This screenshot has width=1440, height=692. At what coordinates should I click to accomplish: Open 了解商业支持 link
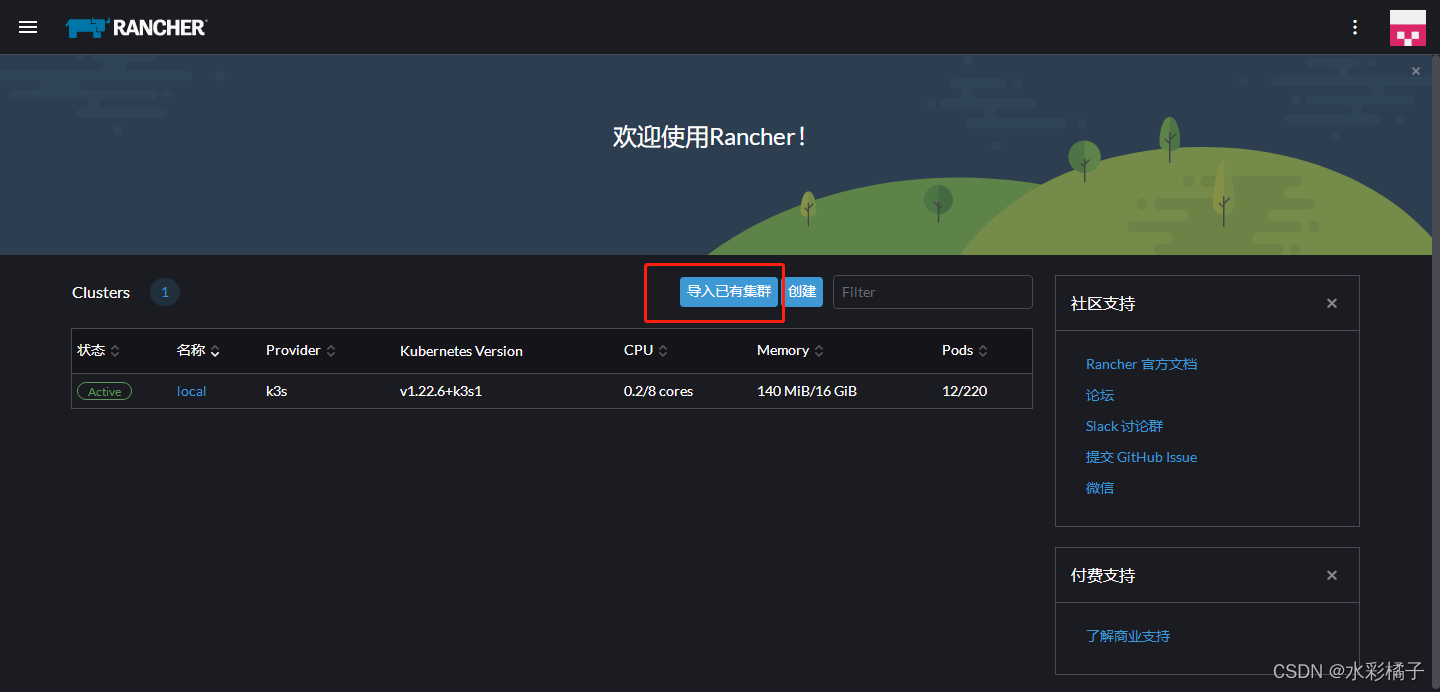1128,636
